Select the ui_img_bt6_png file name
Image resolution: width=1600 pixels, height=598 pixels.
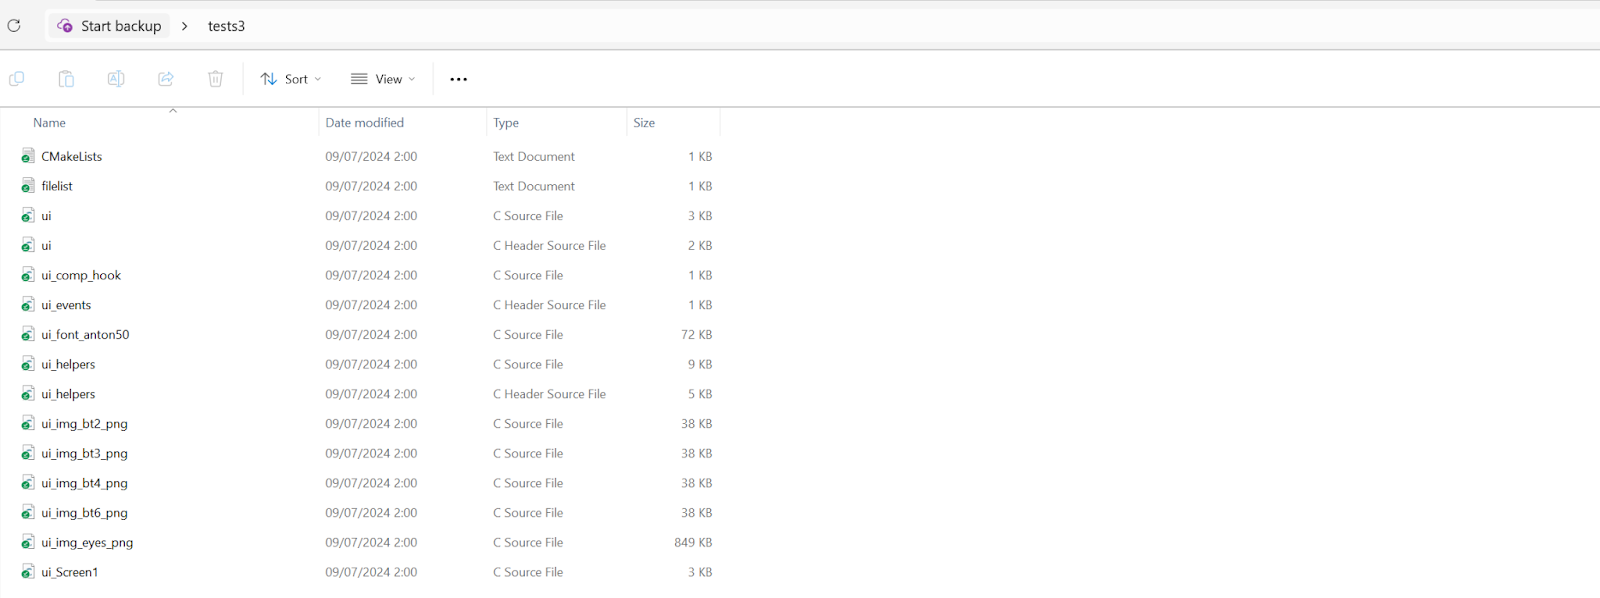(84, 513)
